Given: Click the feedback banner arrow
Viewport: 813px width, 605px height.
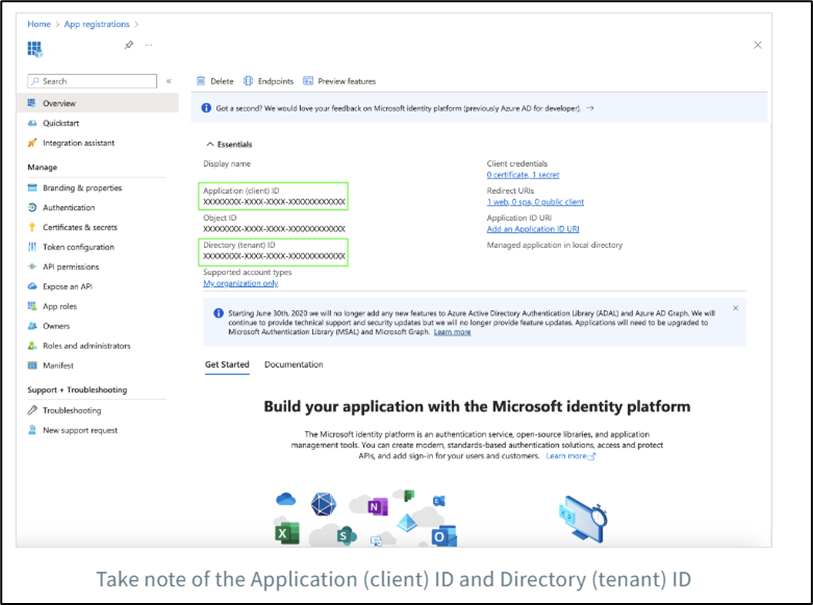Looking at the screenshot, I should point(590,108).
